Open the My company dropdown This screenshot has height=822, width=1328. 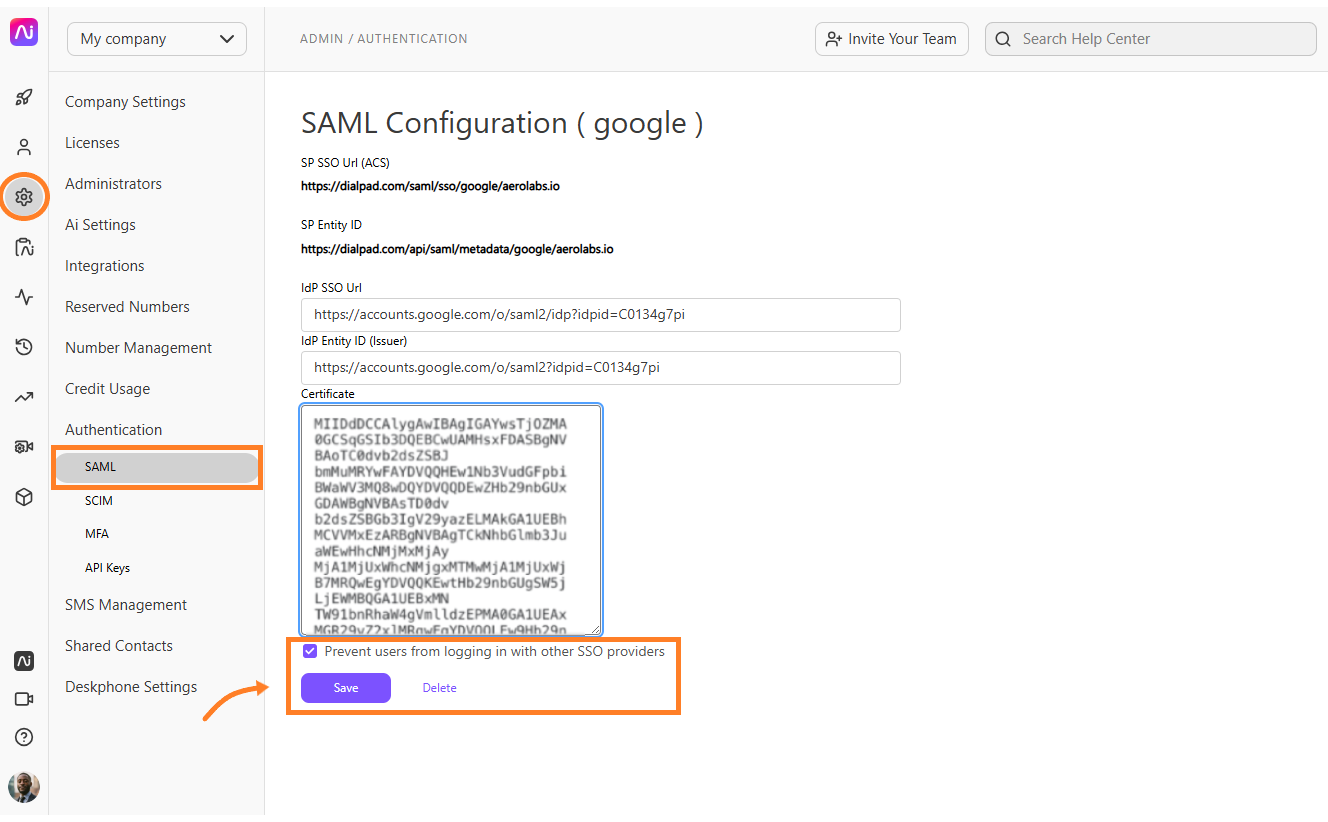coord(157,39)
